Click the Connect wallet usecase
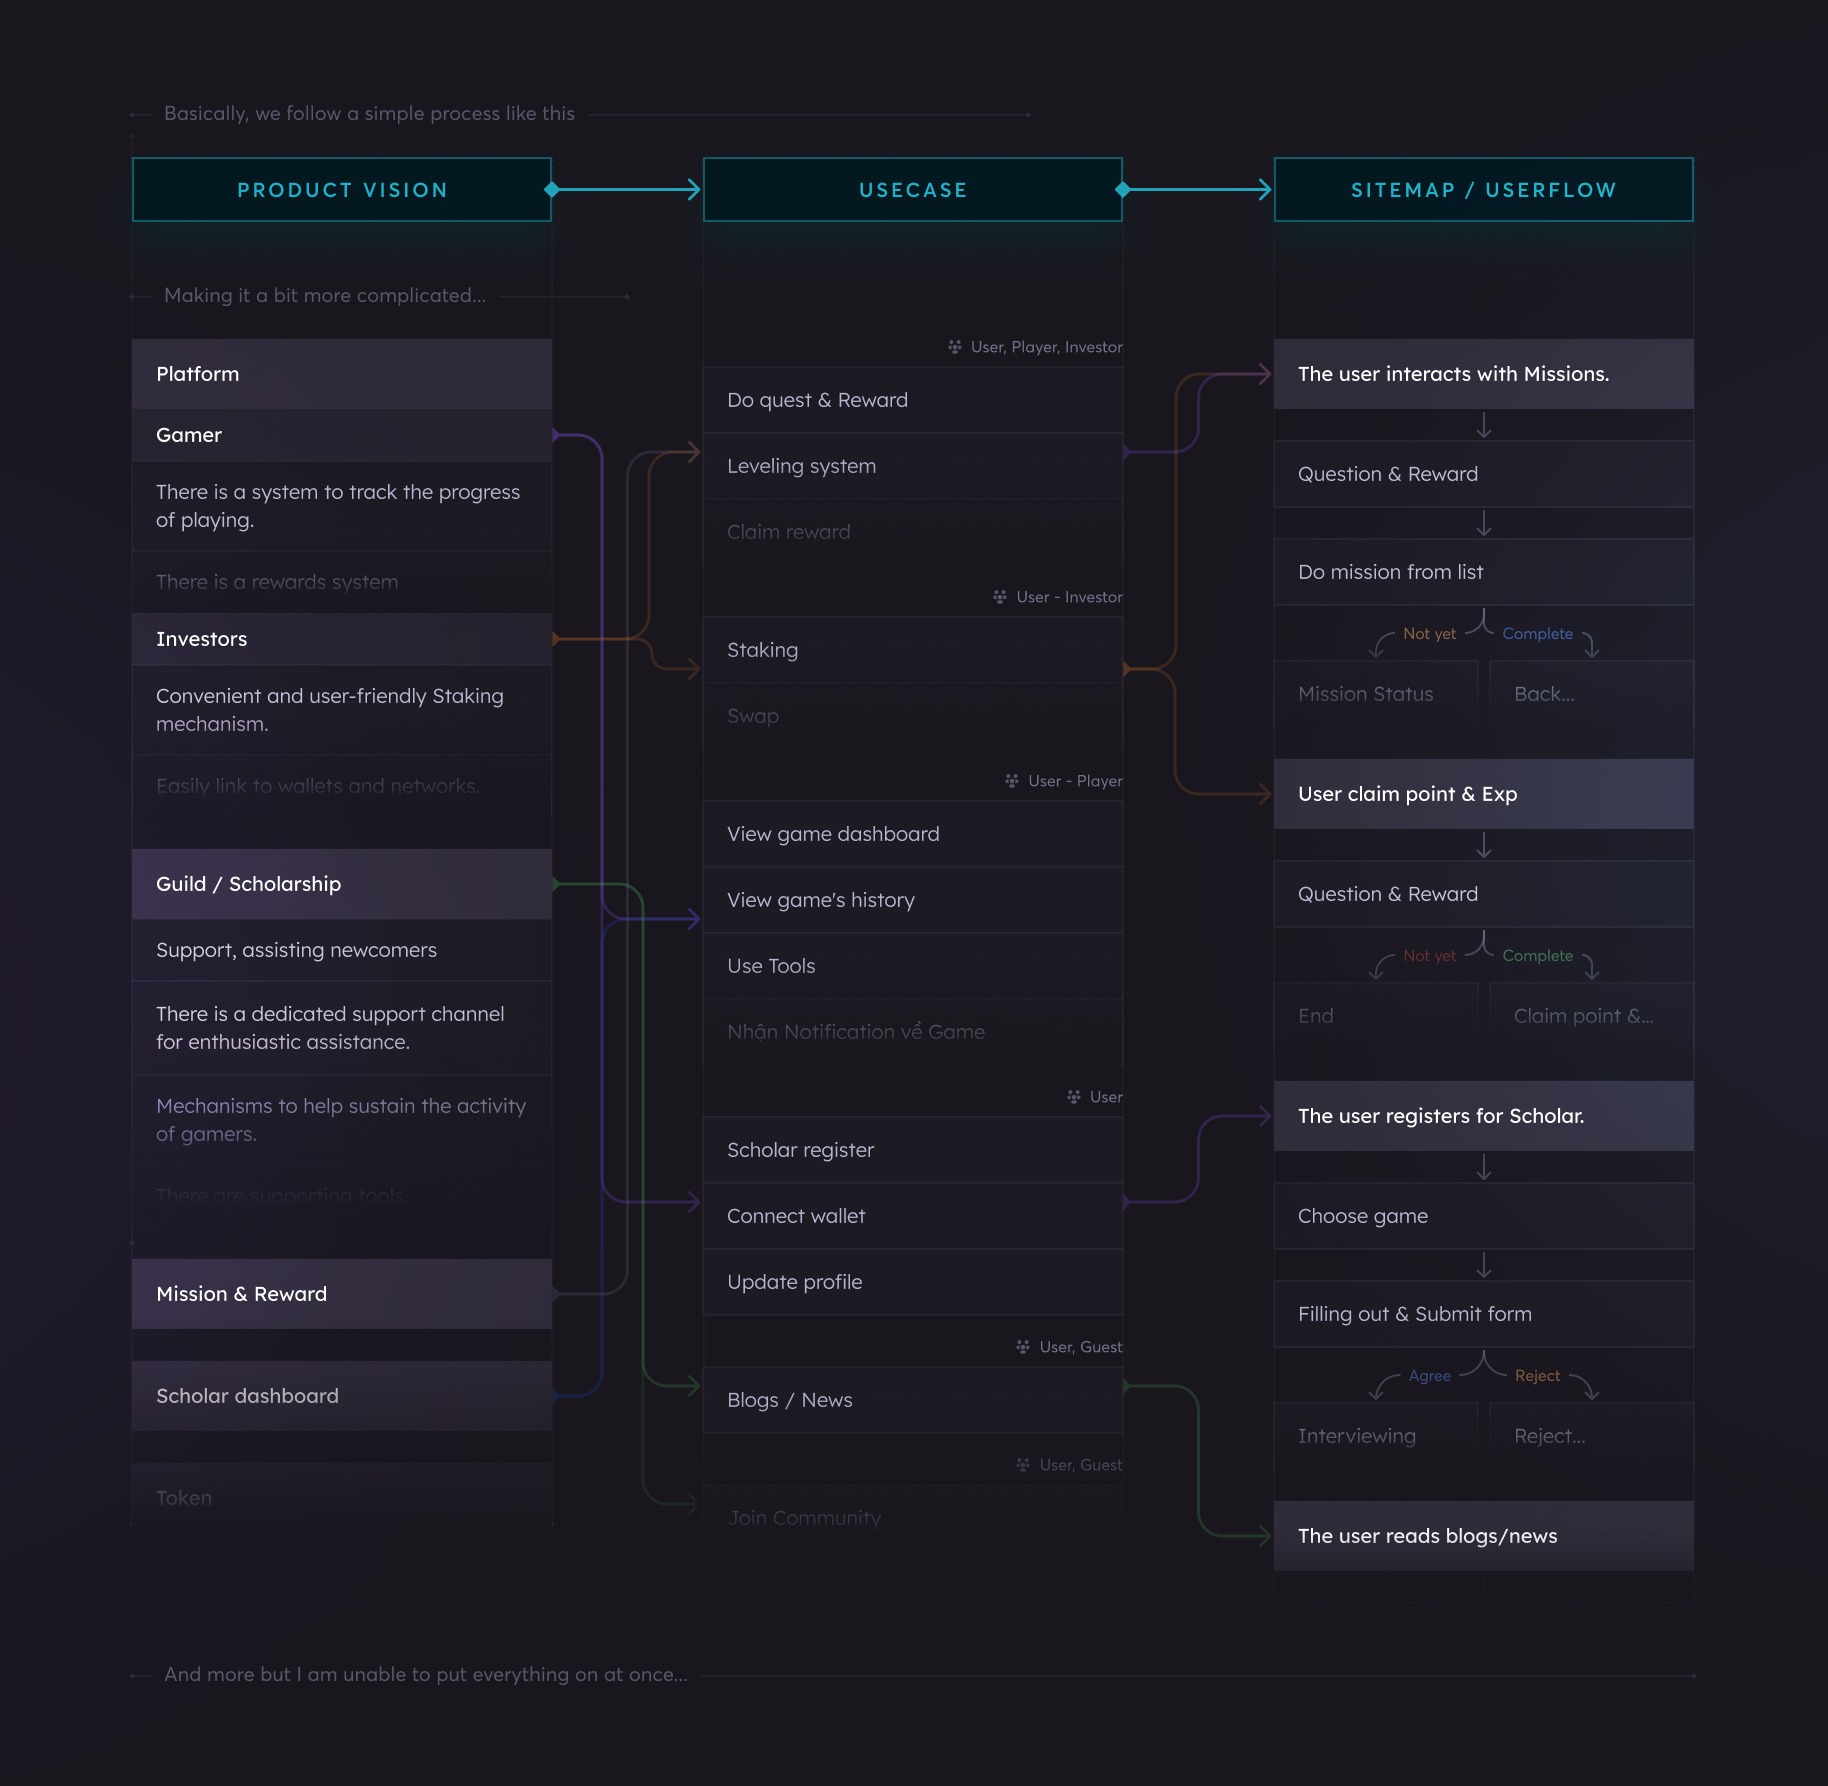This screenshot has width=1828, height=1786. [x=913, y=1216]
